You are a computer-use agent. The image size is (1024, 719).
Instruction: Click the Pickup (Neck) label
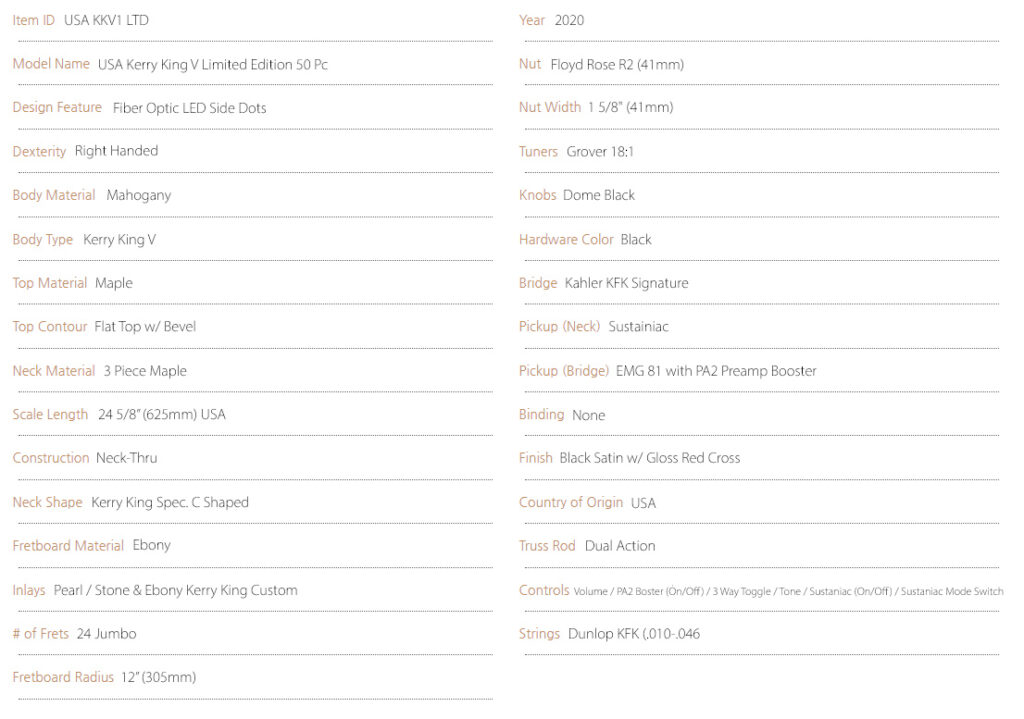pos(559,327)
